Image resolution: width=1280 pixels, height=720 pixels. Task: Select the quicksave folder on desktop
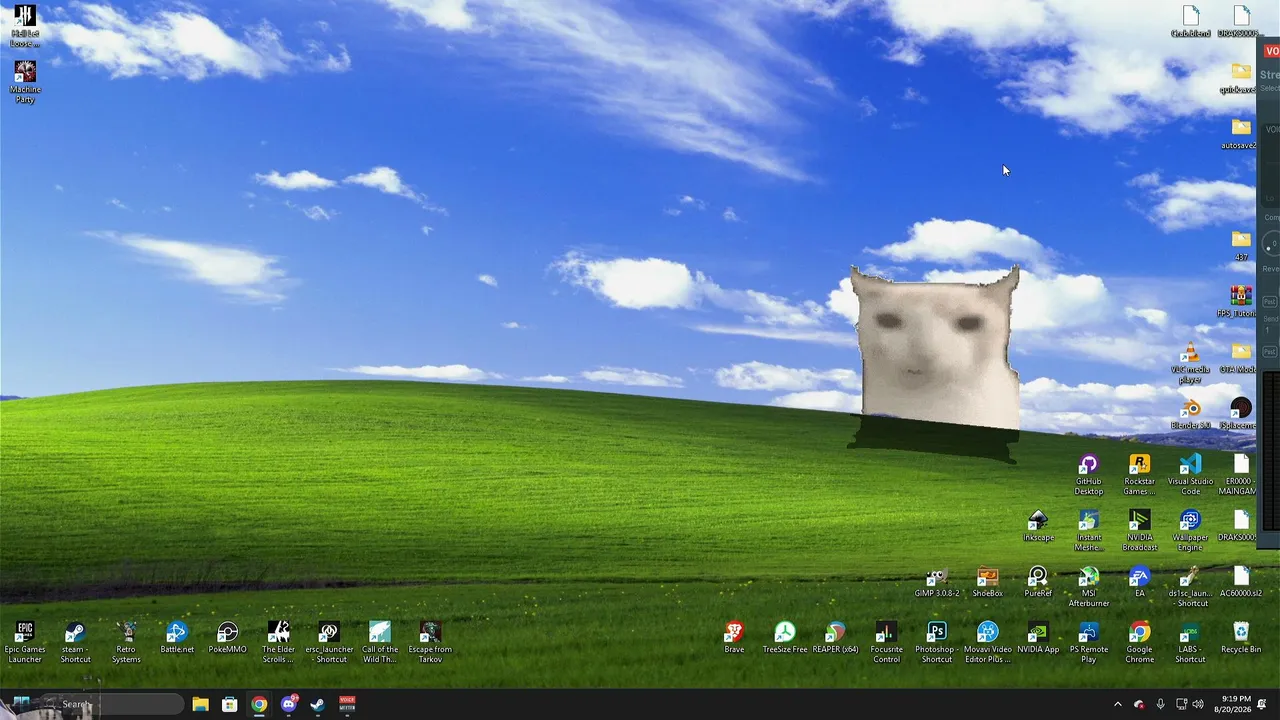1240,78
